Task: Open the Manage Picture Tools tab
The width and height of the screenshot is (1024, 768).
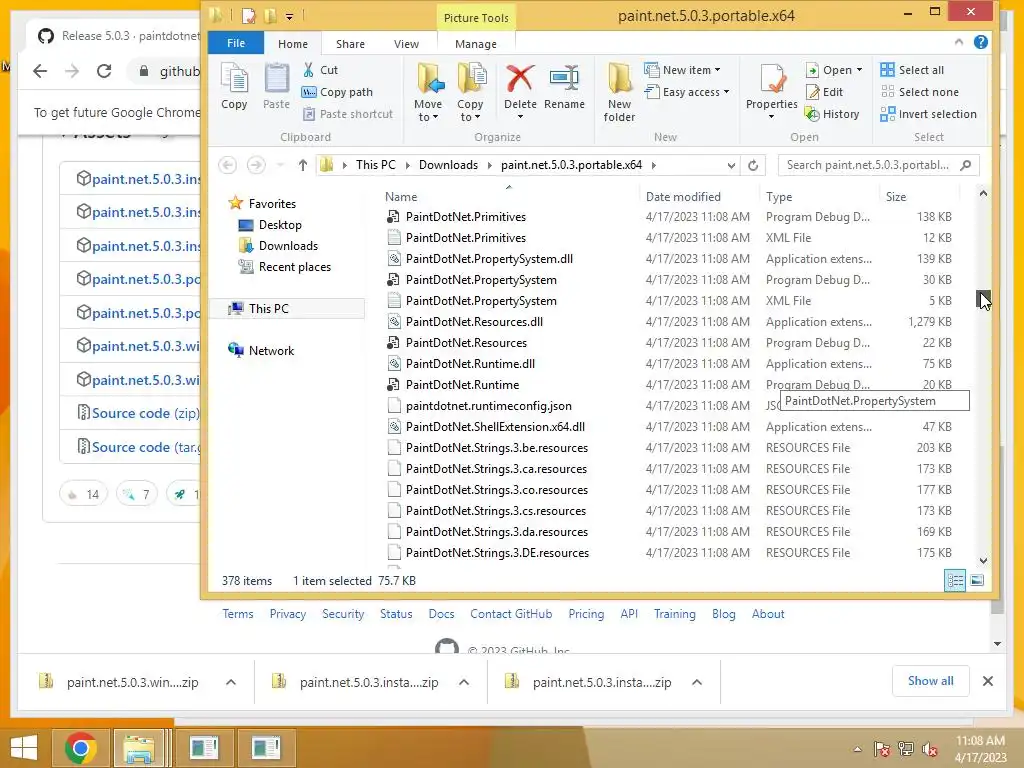Action: pos(475,44)
